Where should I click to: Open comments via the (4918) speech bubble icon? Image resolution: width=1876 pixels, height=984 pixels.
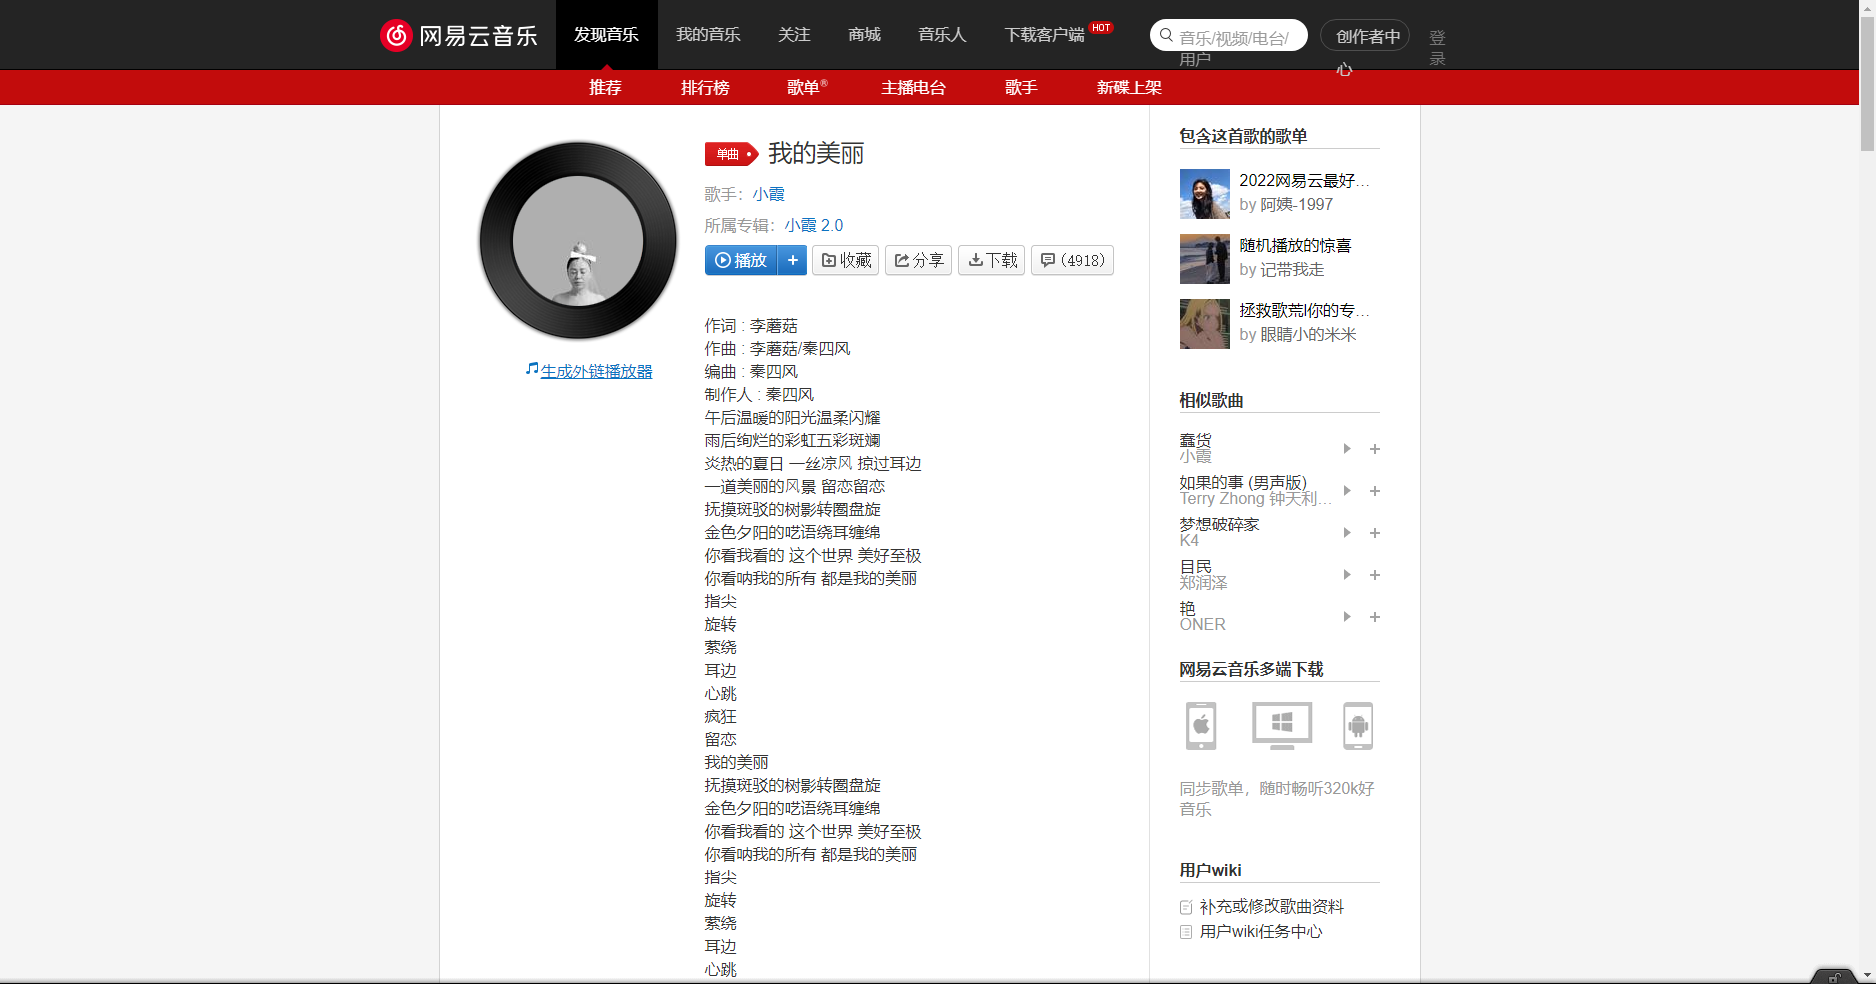pyautogui.click(x=1048, y=260)
